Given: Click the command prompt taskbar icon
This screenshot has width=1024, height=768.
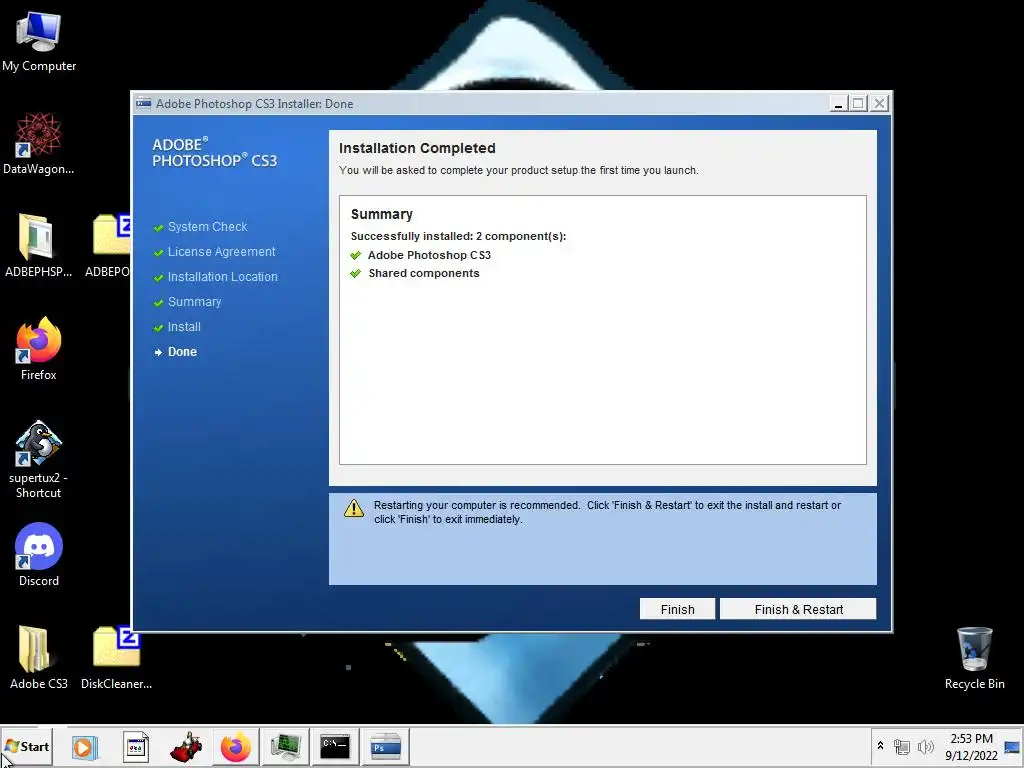Looking at the screenshot, I should tap(335, 746).
